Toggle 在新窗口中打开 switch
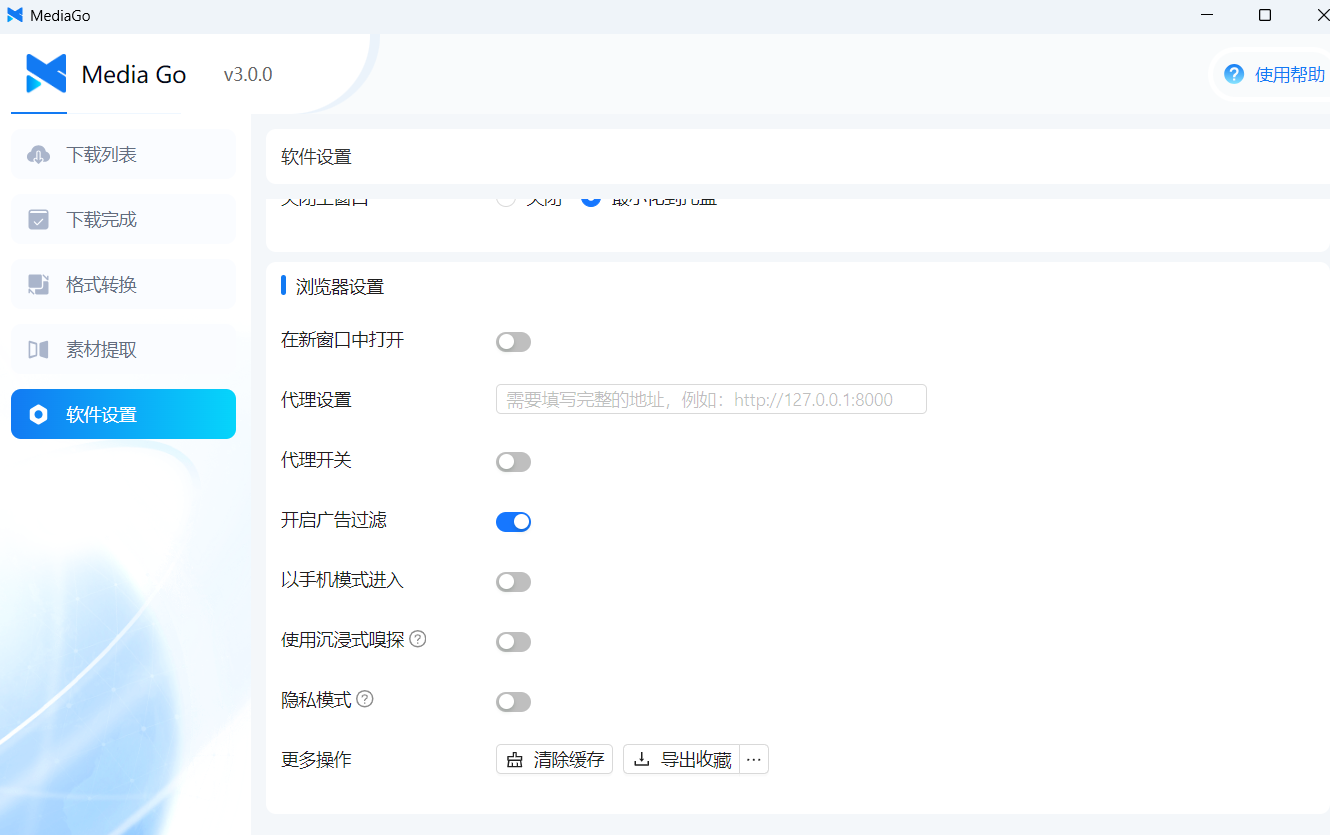The image size is (1330, 835). (x=513, y=342)
